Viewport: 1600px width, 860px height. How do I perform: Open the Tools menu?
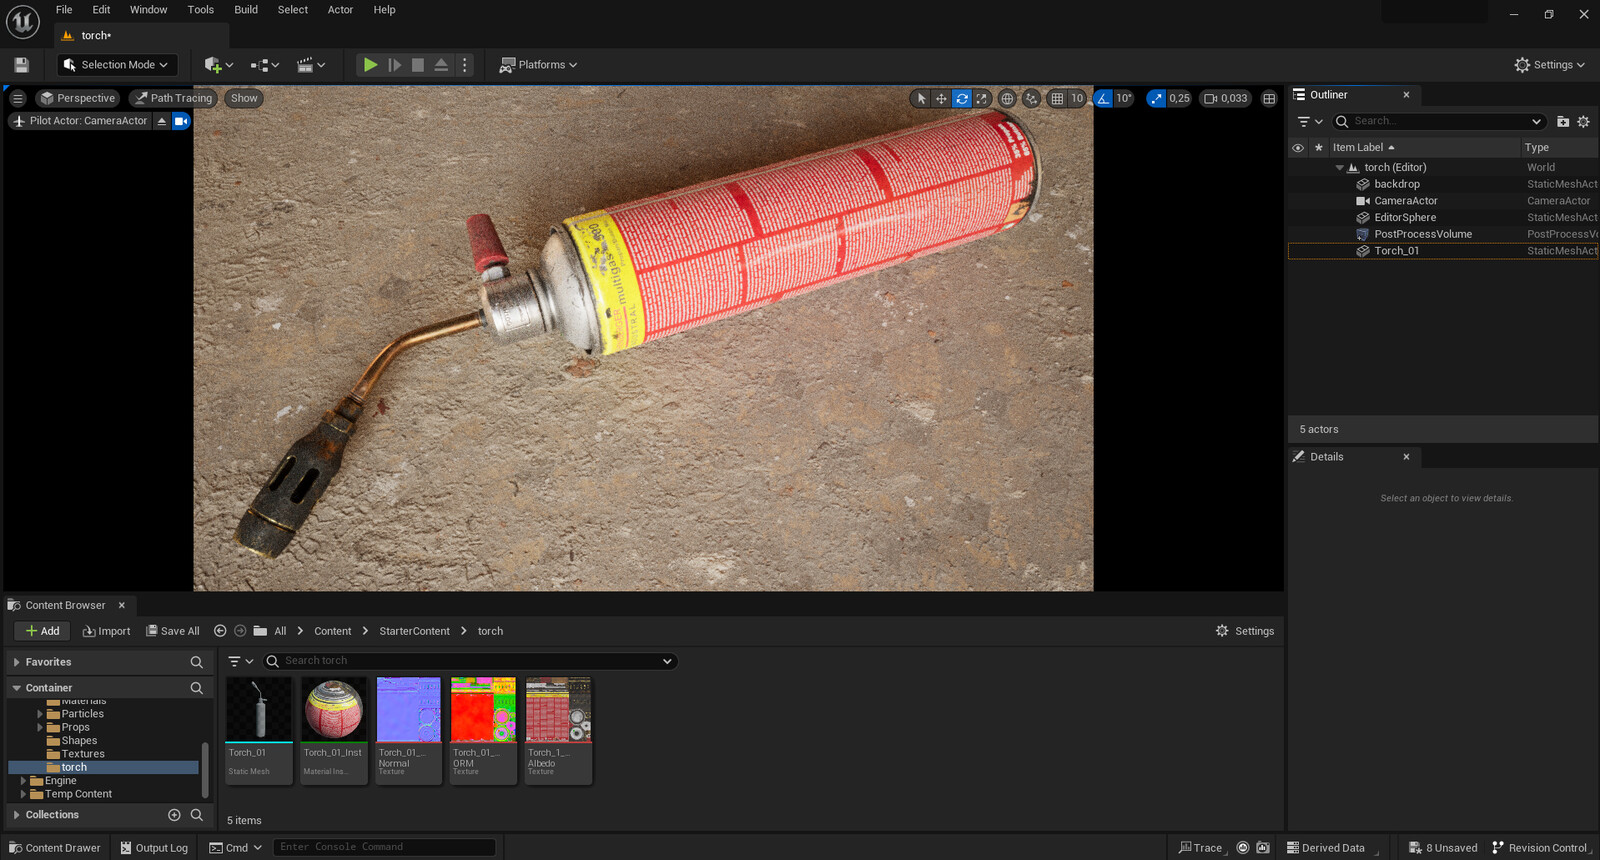(x=201, y=10)
